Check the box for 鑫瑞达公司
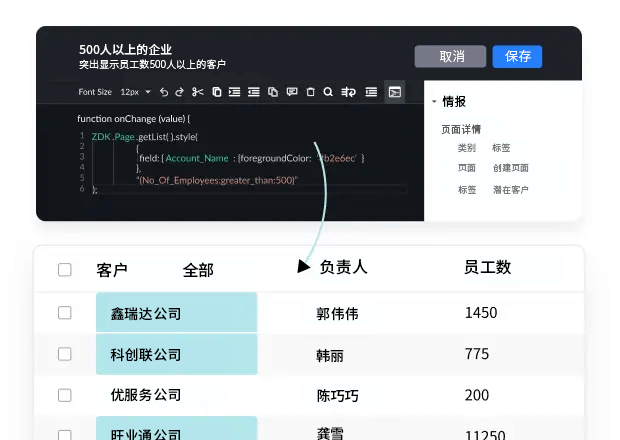Image resolution: width=620 pixels, height=440 pixels. pos(65,313)
